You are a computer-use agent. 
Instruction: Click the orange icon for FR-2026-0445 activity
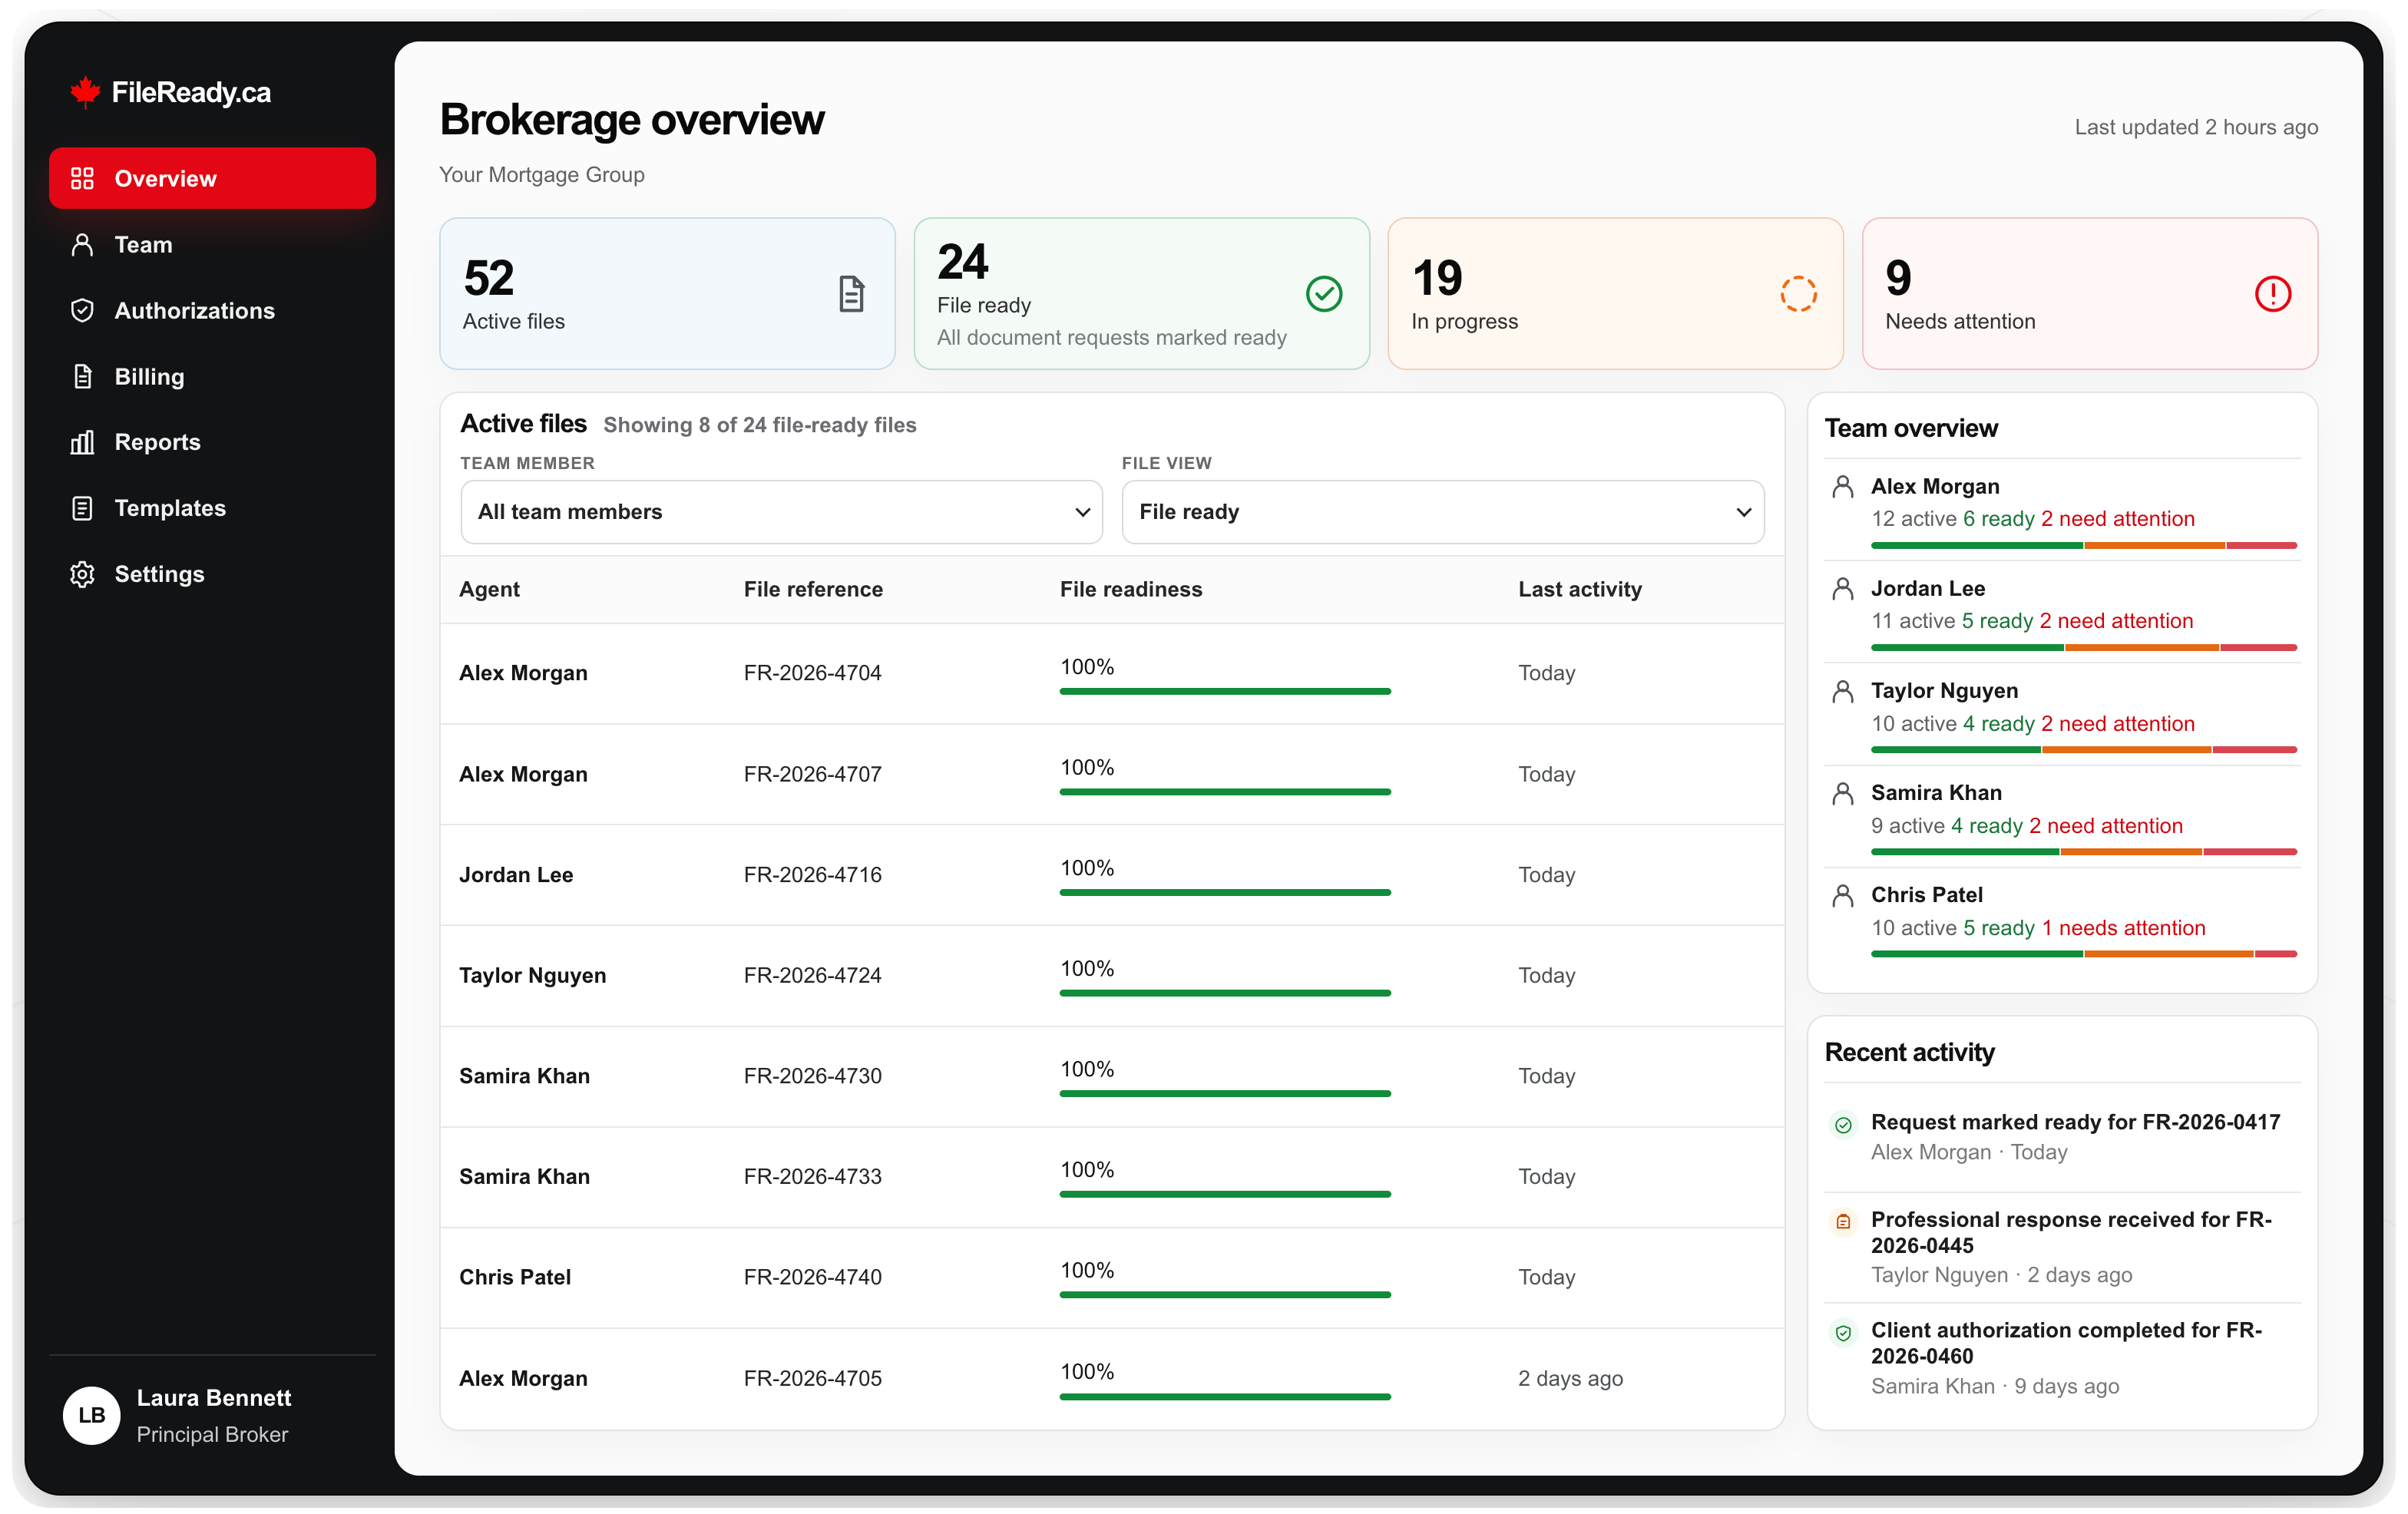click(1843, 1222)
